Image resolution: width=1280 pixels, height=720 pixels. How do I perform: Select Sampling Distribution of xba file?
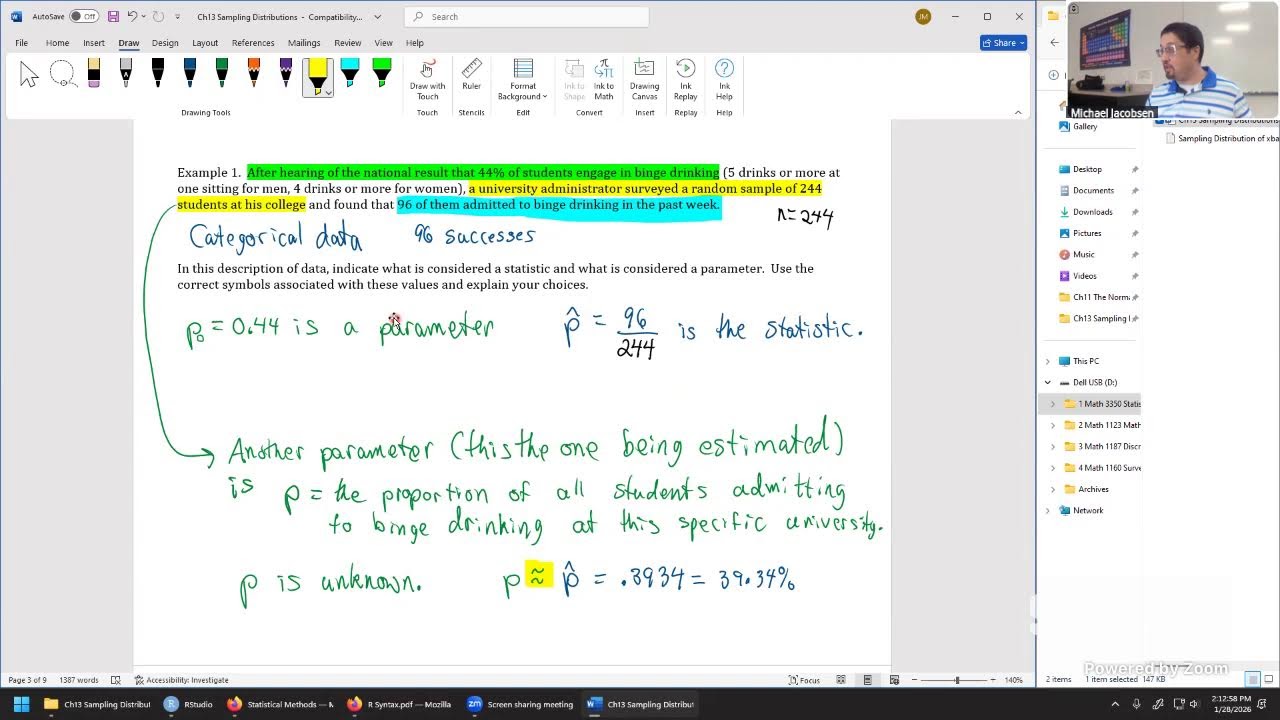[1221, 138]
